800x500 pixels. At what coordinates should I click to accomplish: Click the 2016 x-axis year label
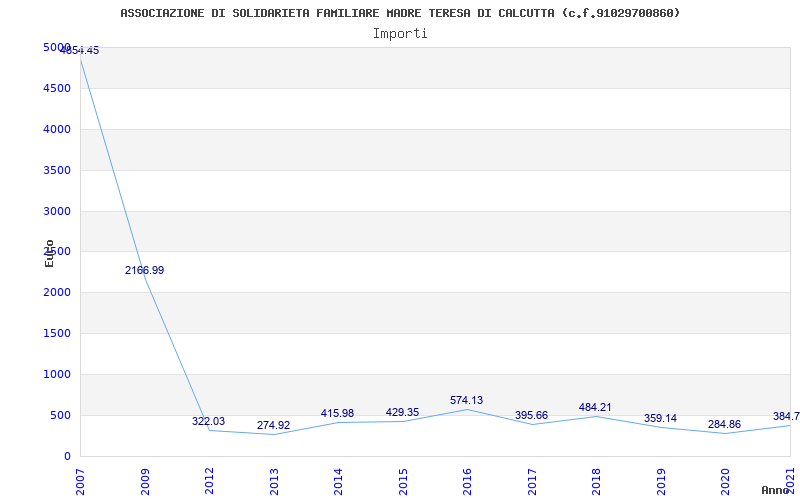(x=467, y=482)
